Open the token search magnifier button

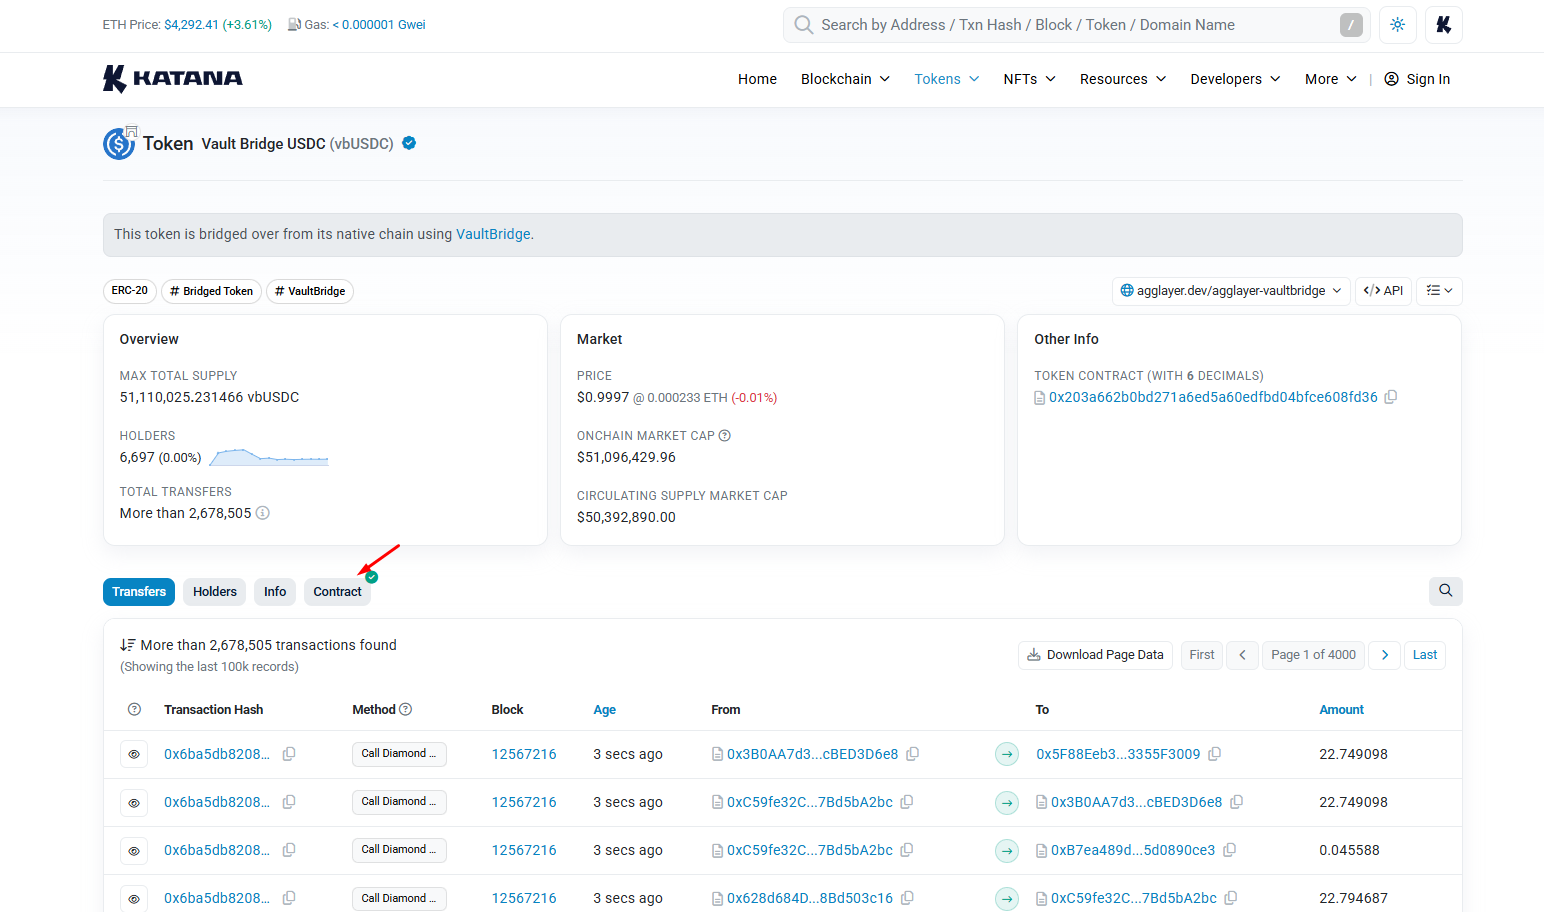tap(1445, 591)
